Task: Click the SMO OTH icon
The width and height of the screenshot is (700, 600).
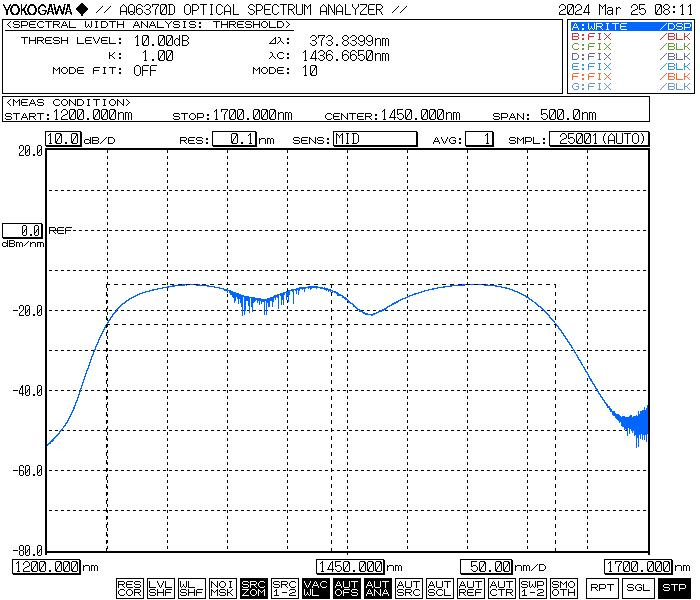Action: point(563,589)
